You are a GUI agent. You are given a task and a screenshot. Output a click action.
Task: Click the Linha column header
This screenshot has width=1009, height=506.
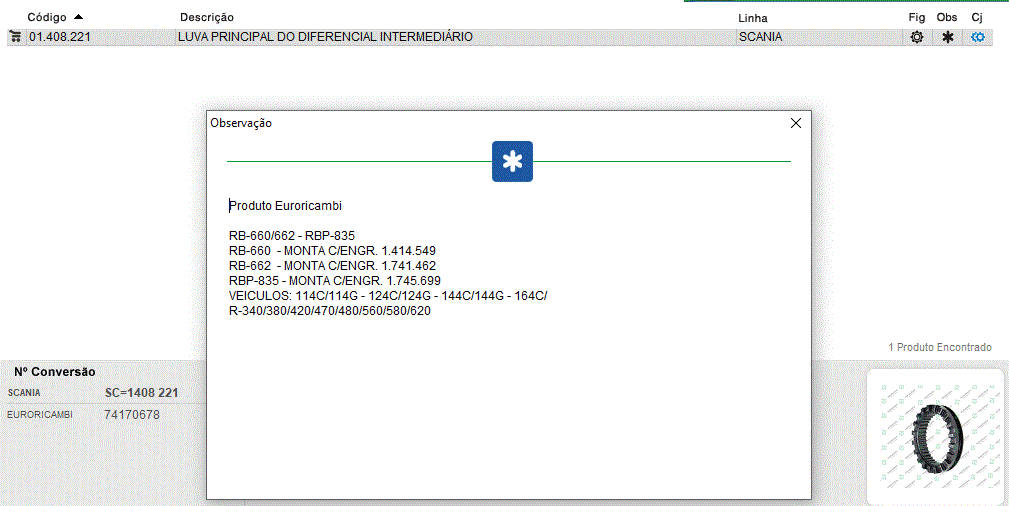pos(752,18)
